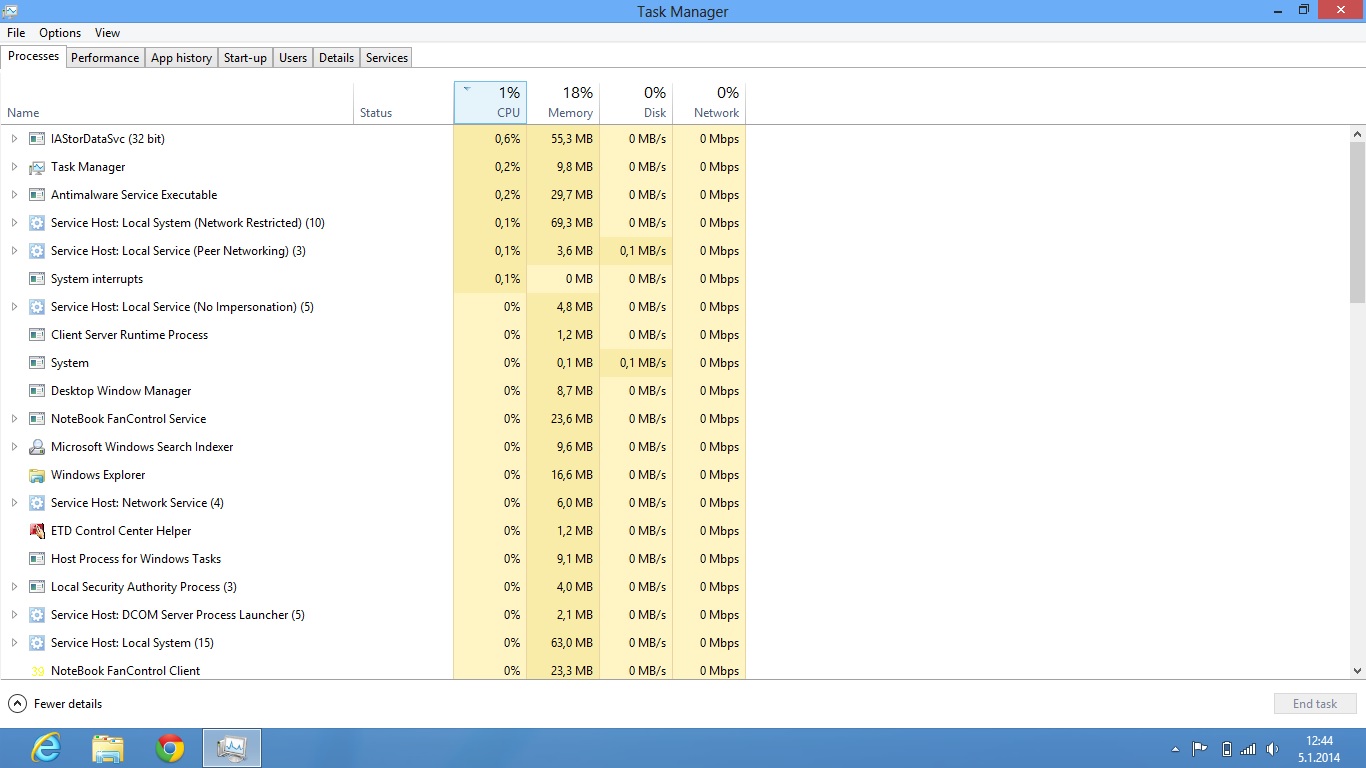This screenshot has width=1366, height=768.
Task: Open the View menu
Action: pos(108,33)
